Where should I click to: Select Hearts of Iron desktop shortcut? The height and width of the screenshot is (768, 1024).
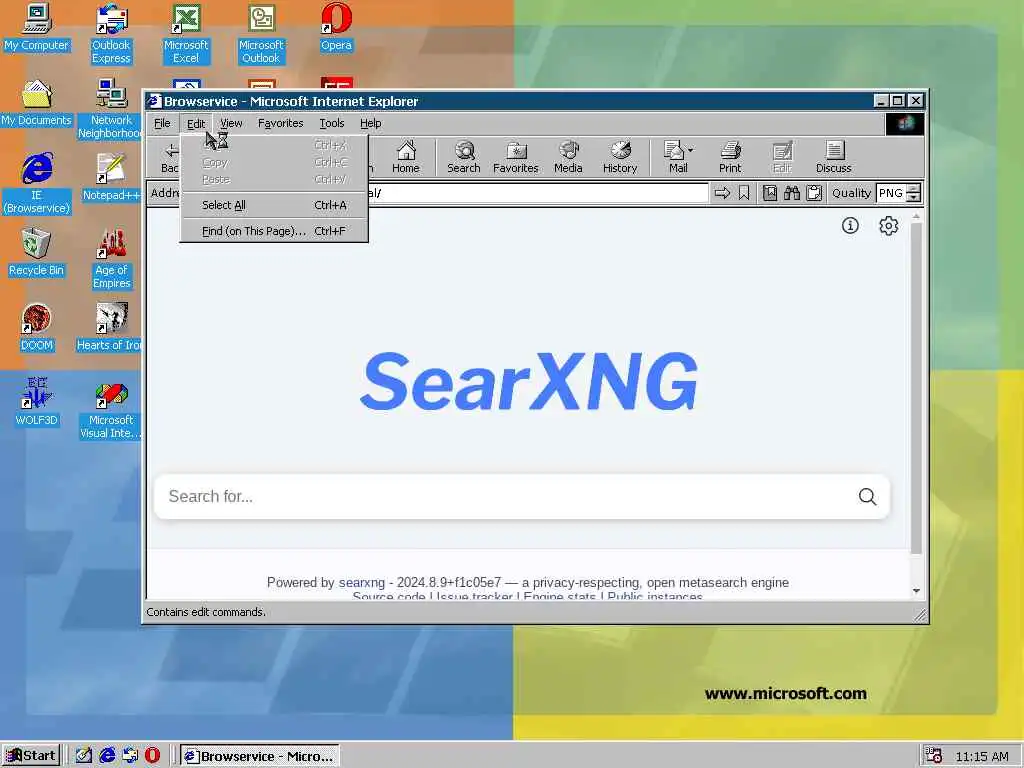tap(110, 328)
